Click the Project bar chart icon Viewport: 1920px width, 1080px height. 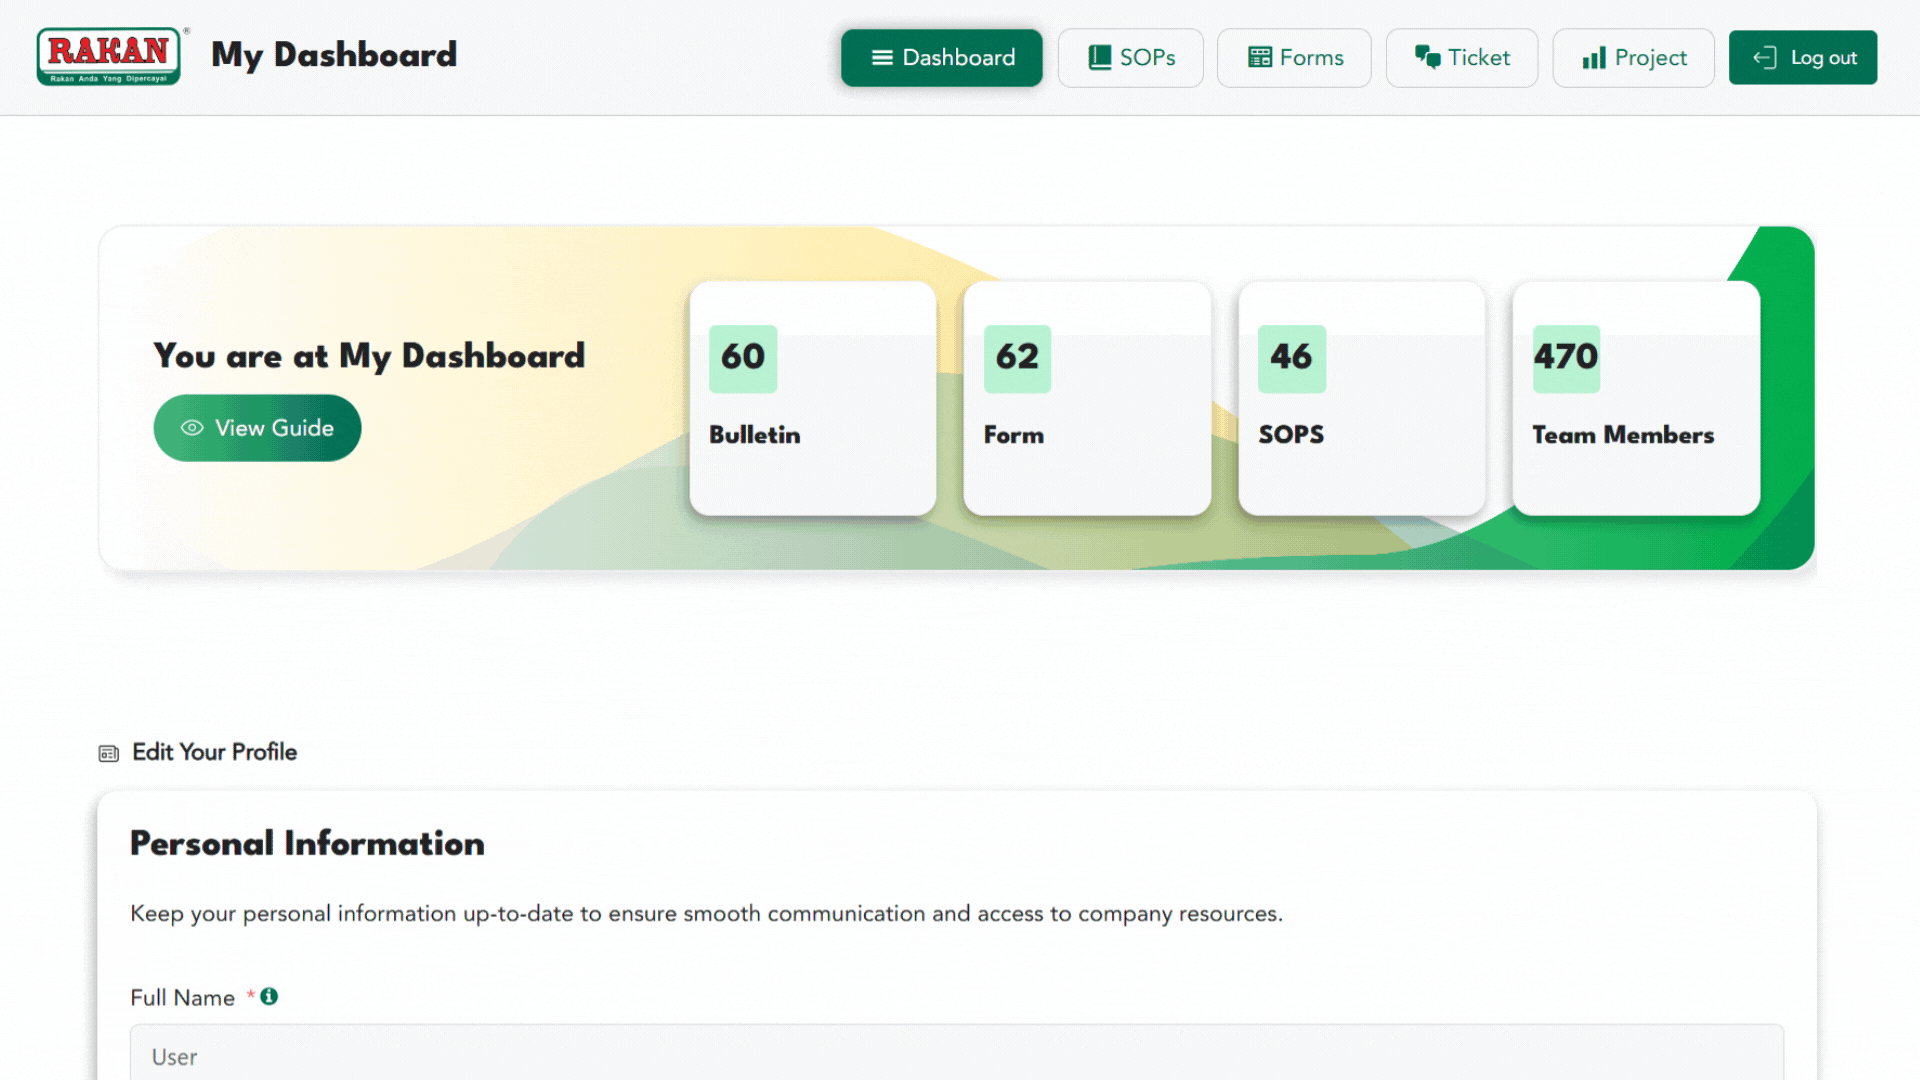pos(1593,58)
